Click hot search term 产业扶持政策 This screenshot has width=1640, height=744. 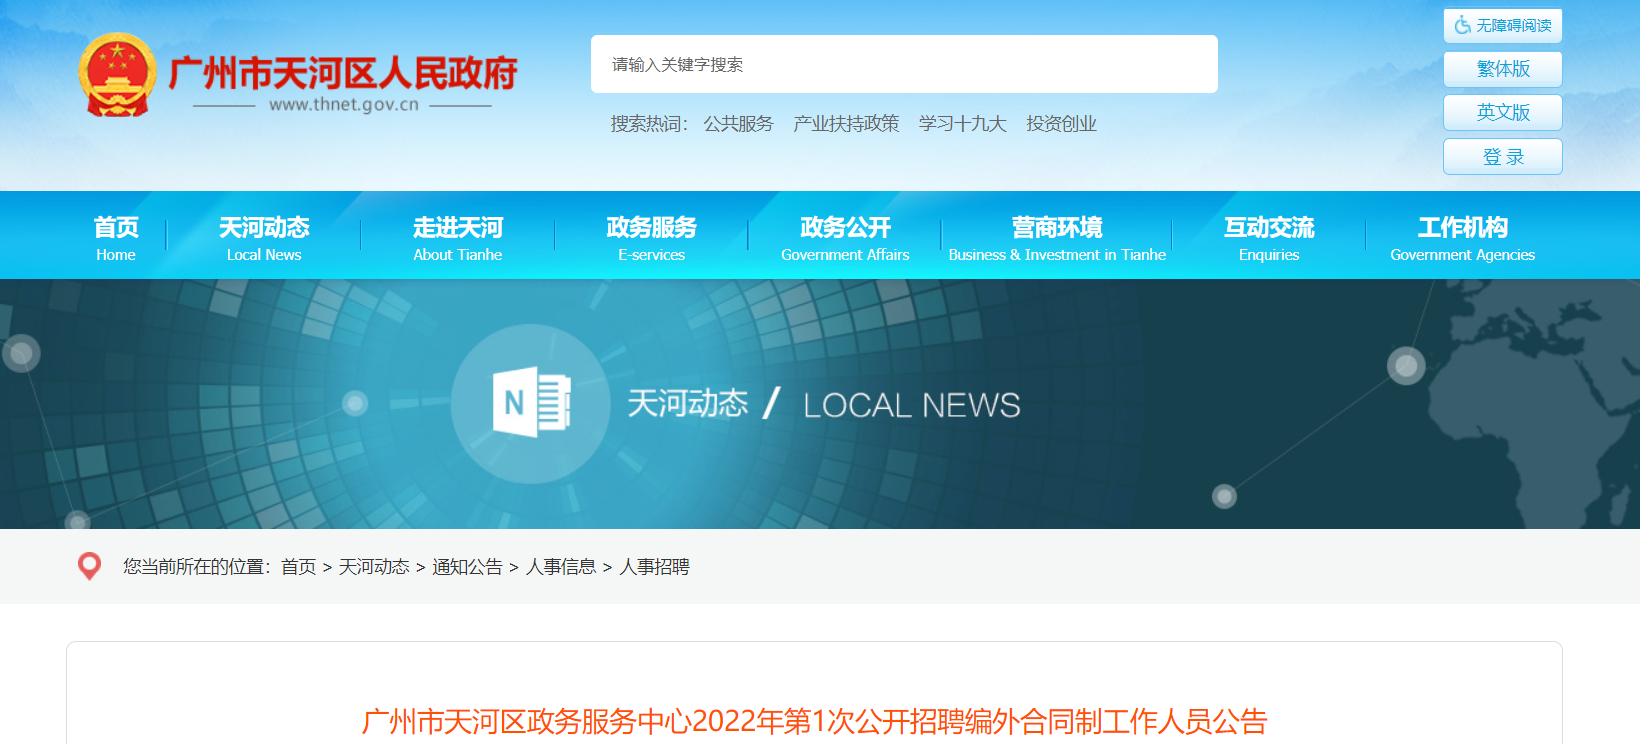pos(846,124)
